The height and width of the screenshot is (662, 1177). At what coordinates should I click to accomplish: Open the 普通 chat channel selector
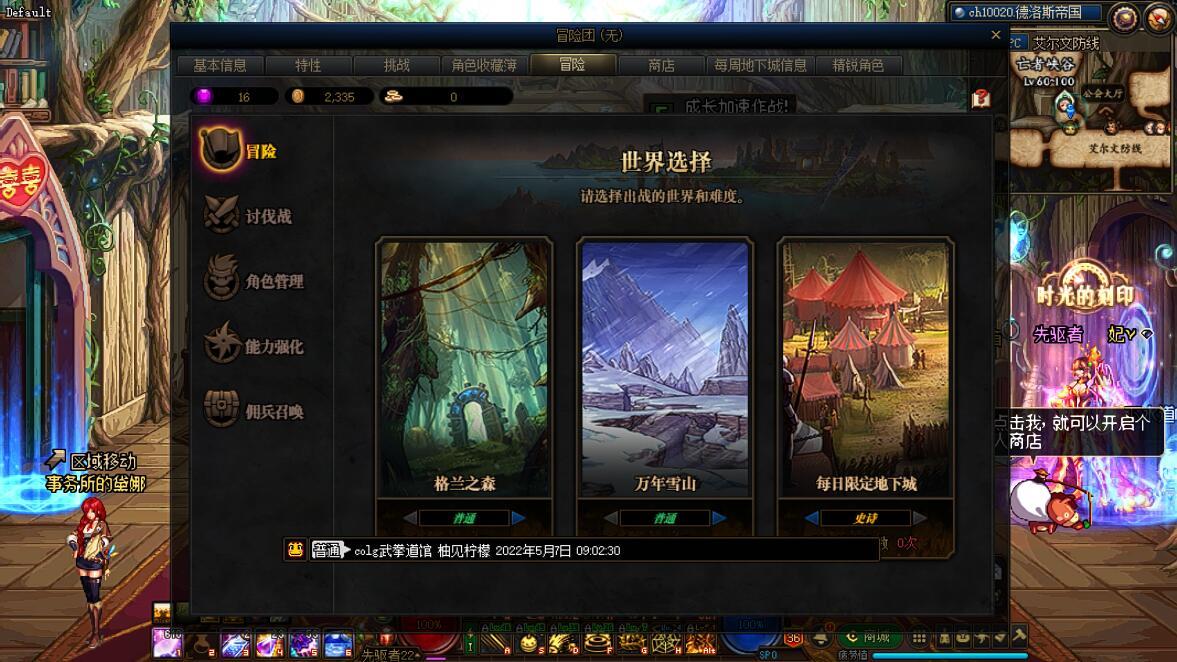point(327,550)
